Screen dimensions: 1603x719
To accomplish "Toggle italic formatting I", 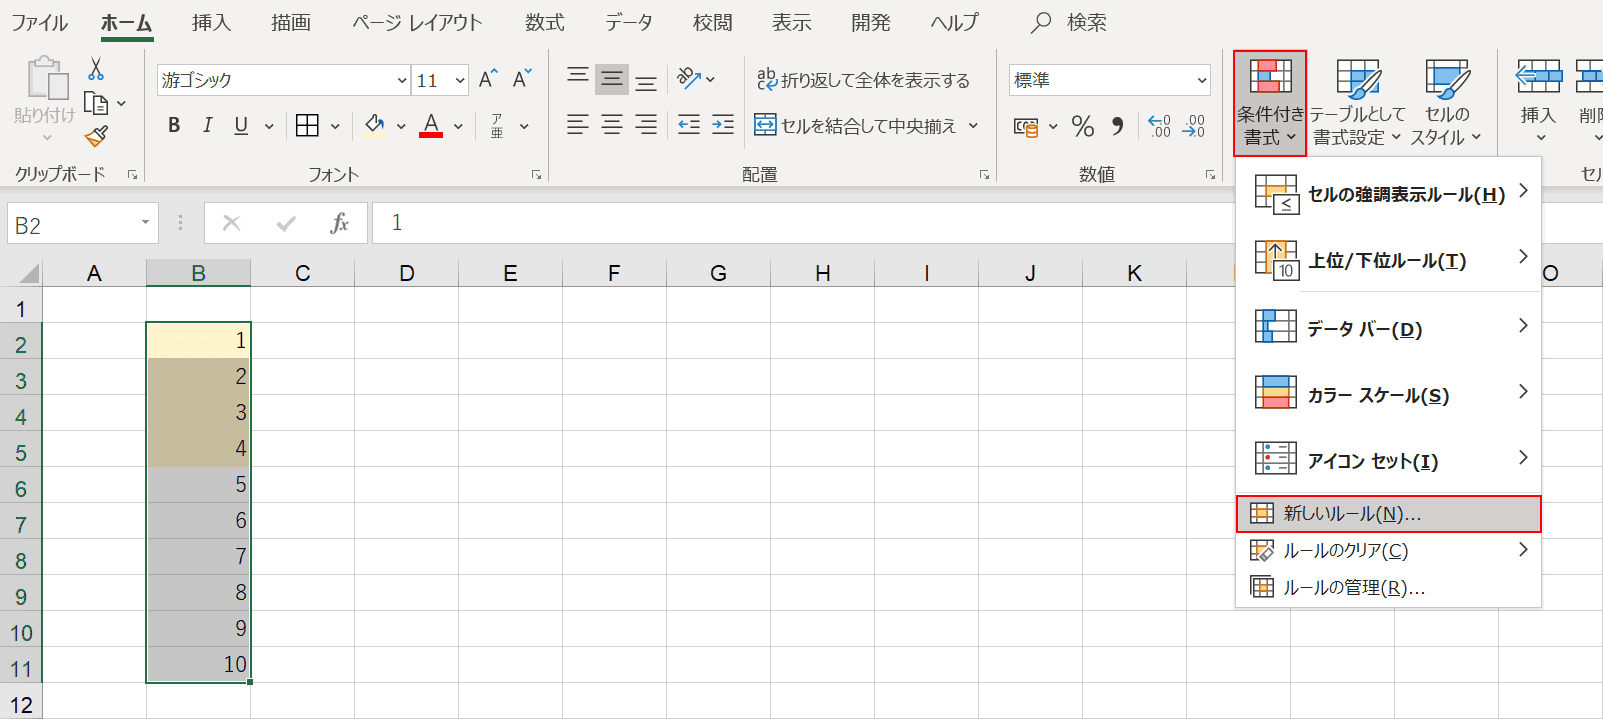I will click(x=207, y=125).
